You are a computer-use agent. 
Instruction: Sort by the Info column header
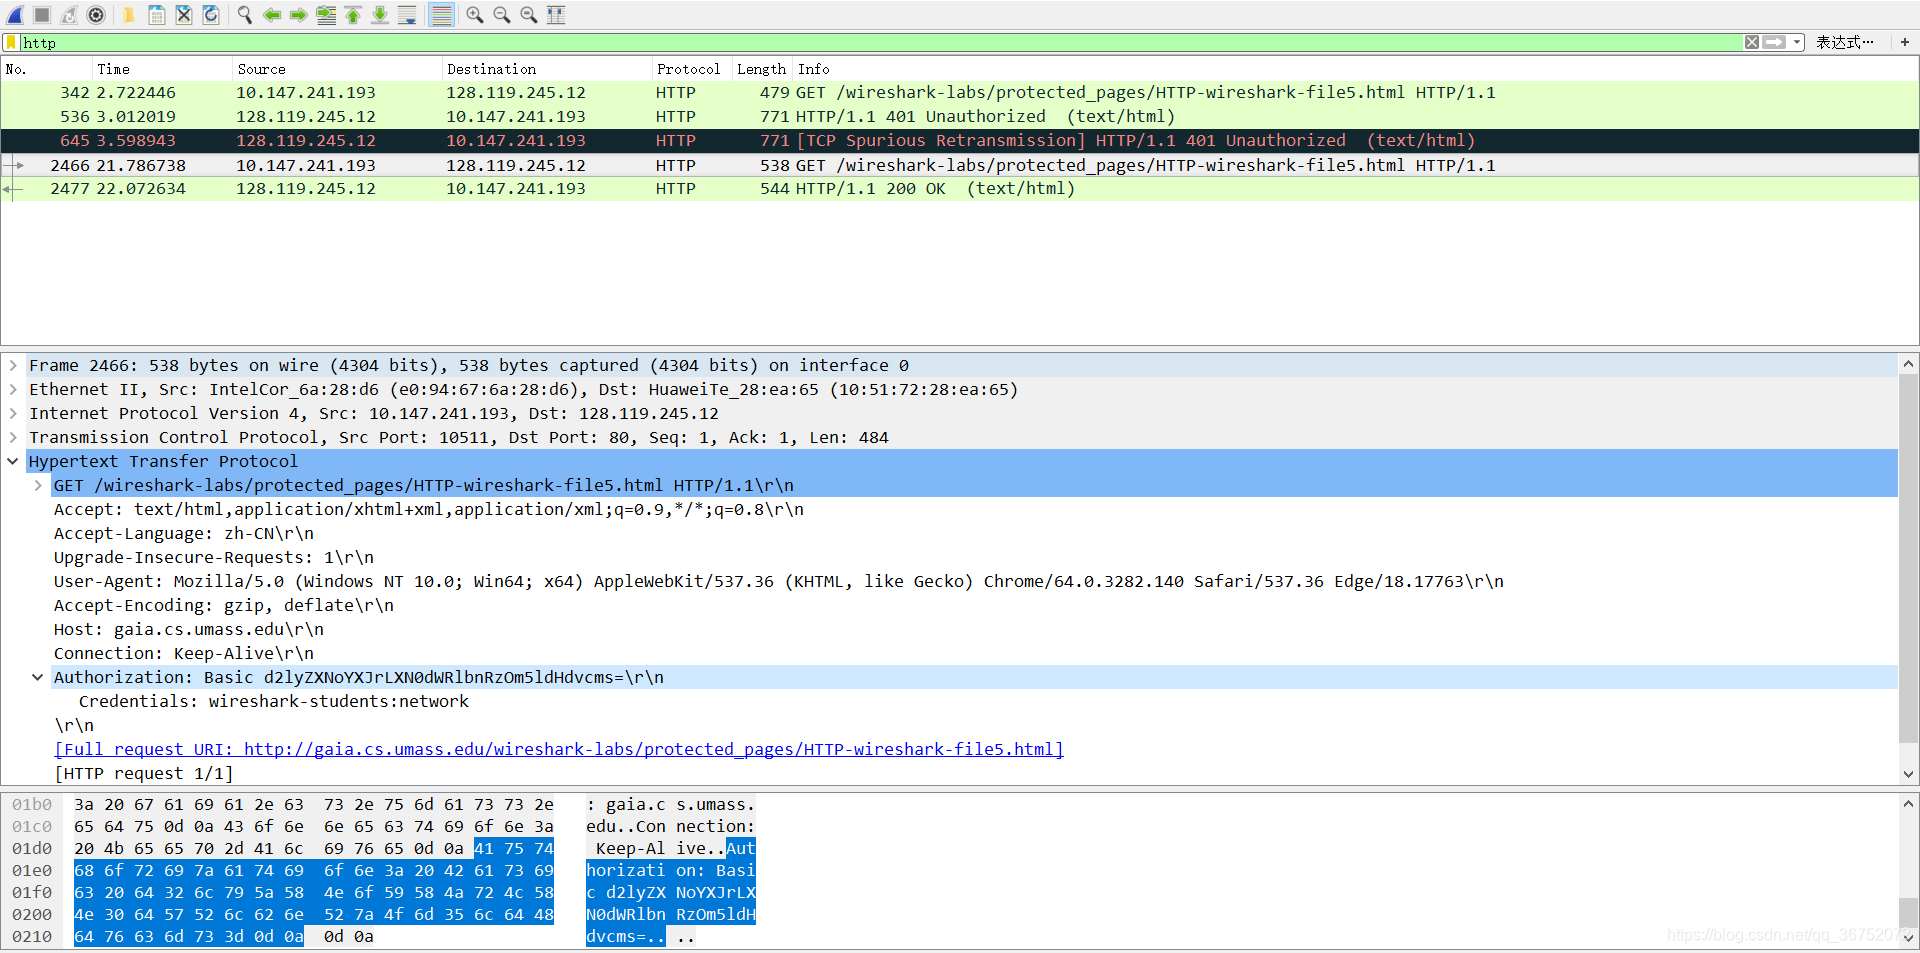(x=1355, y=69)
